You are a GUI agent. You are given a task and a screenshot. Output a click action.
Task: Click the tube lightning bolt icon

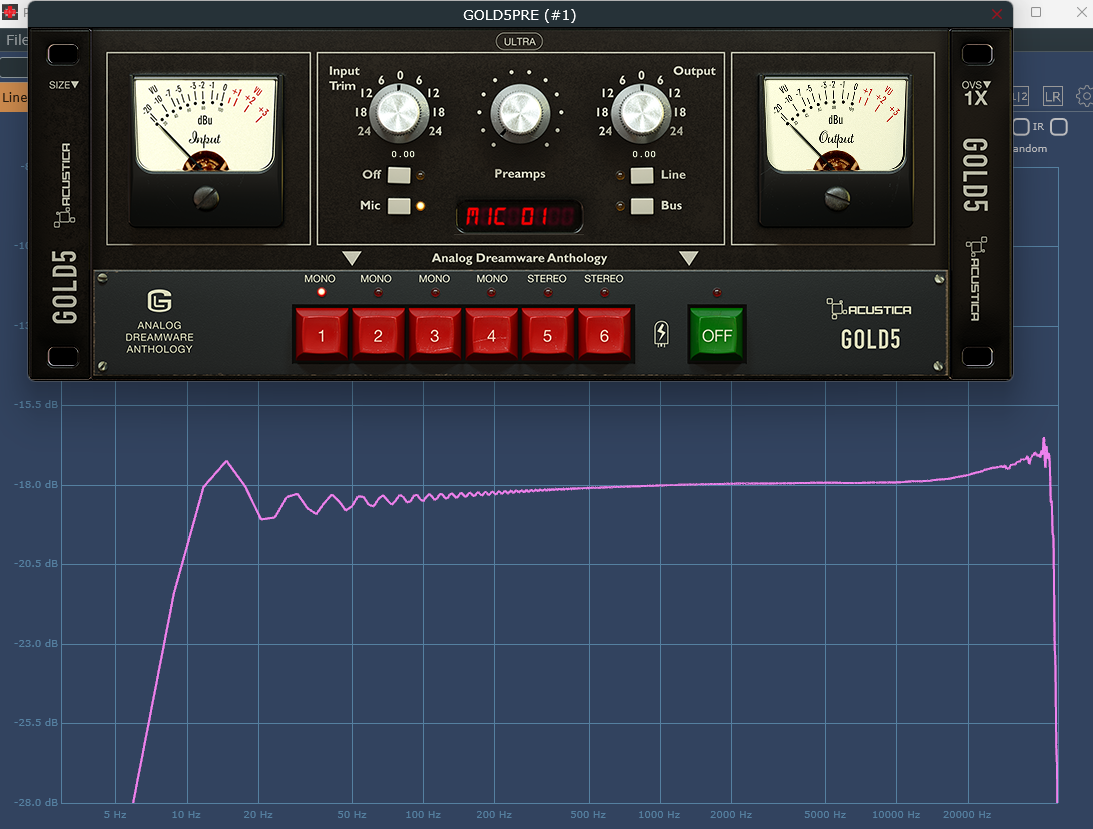click(x=661, y=334)
